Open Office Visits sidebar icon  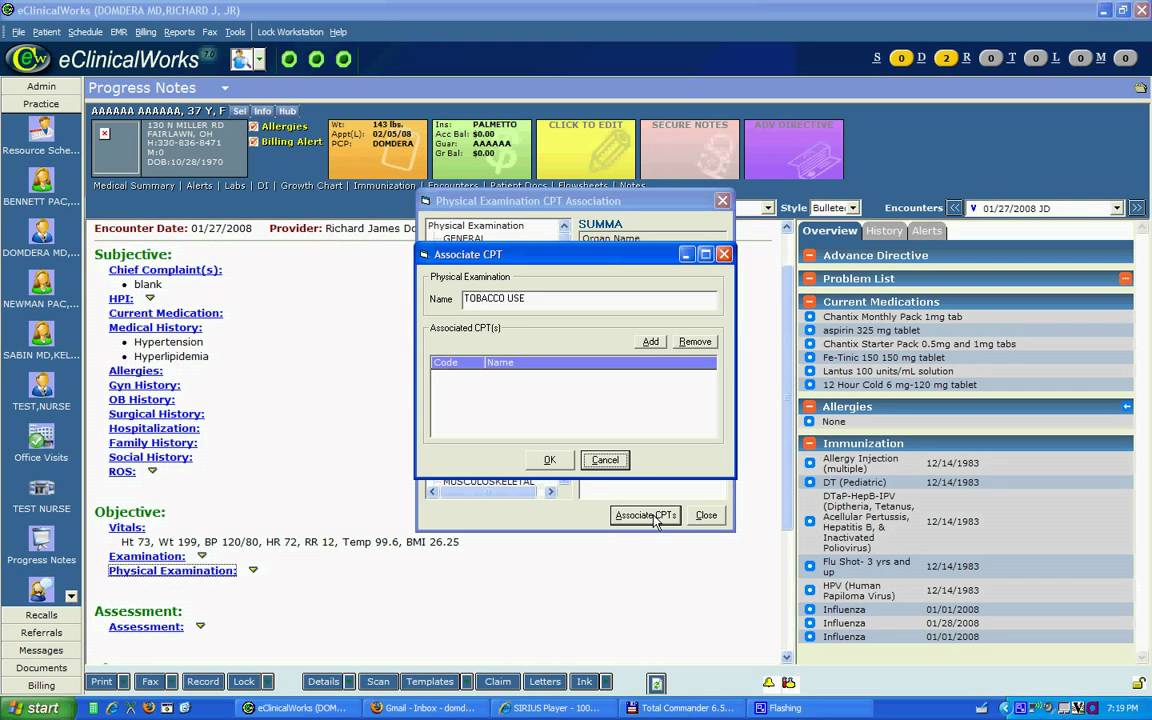pyautogui.click(x=41, y=436)
